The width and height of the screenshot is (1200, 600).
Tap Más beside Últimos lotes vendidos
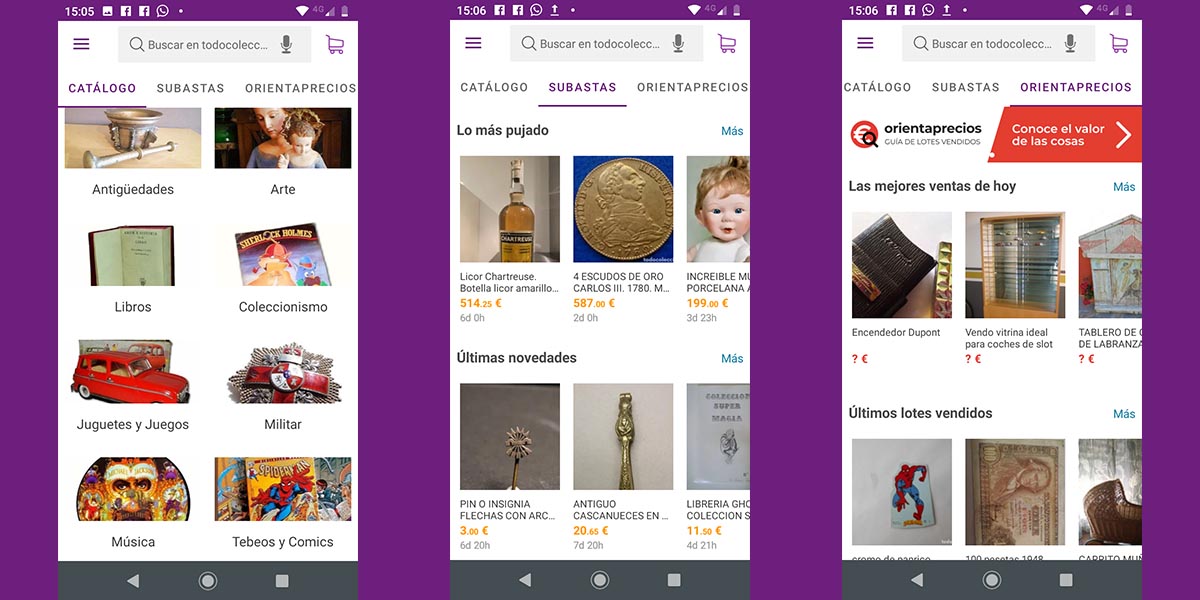(1123, 413)
